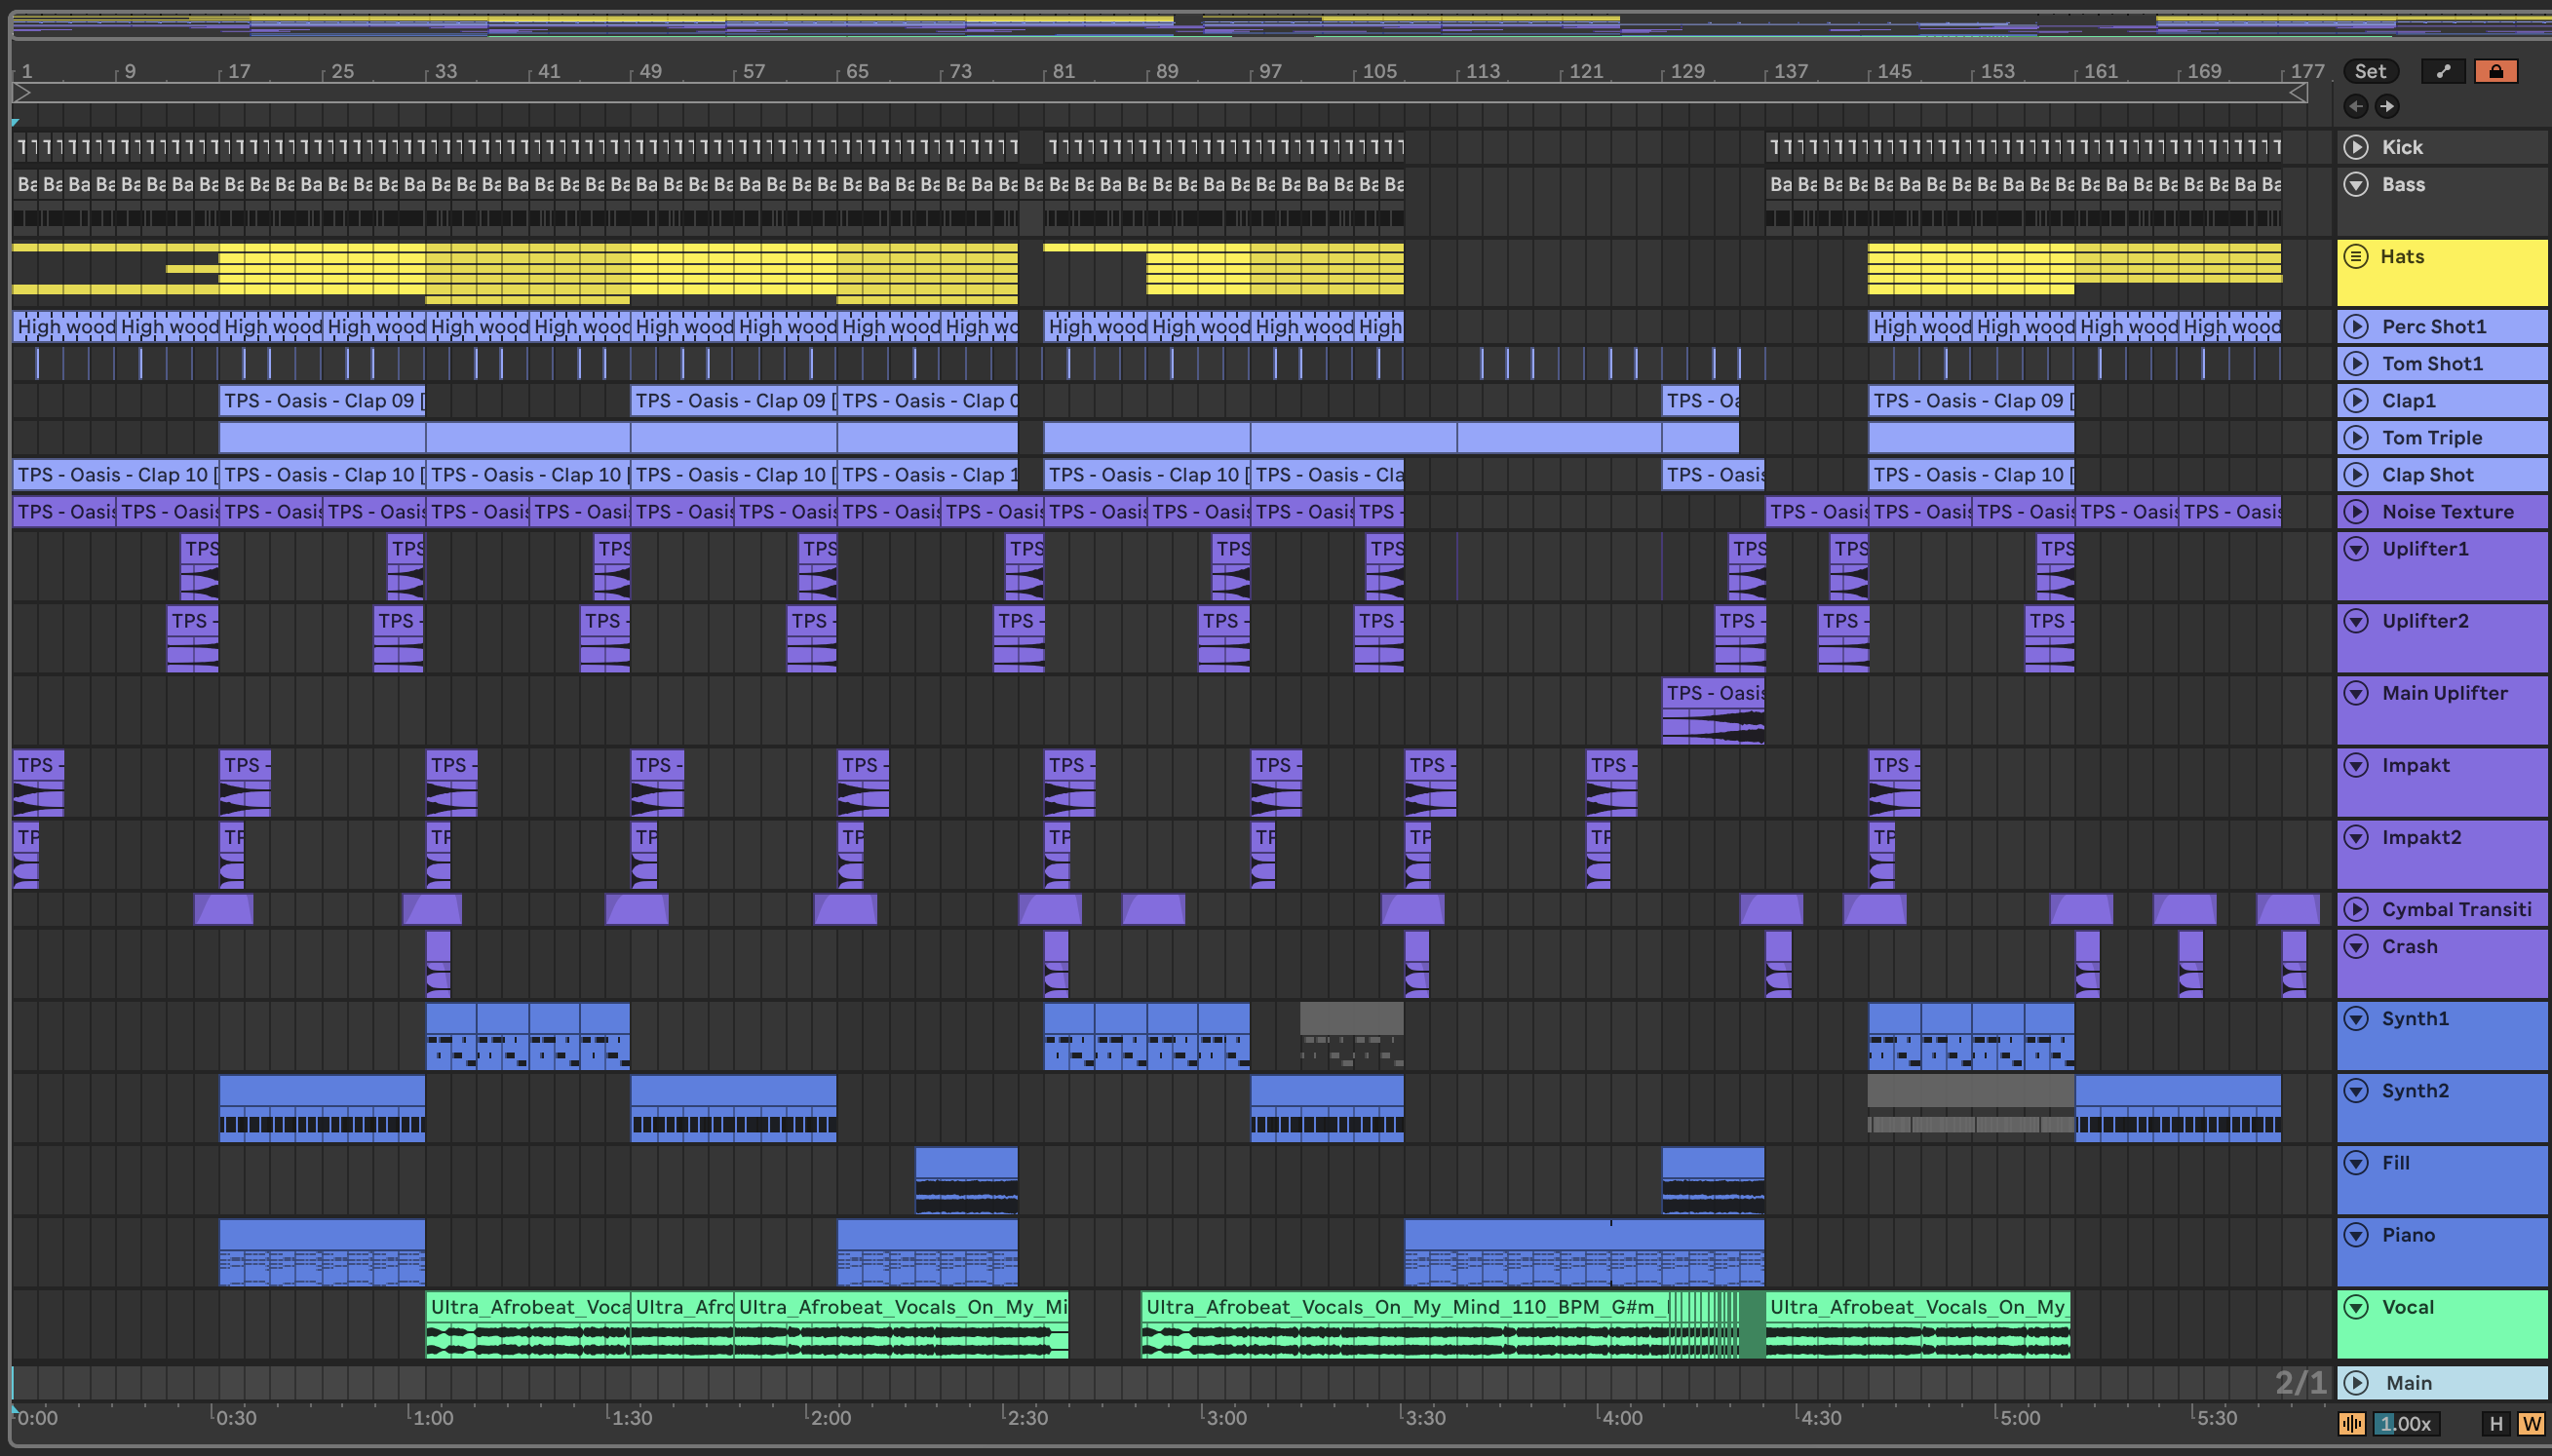Select the Synth1 track name
This screenshot has height=1456, width=2552.
coord(2415,1018)
